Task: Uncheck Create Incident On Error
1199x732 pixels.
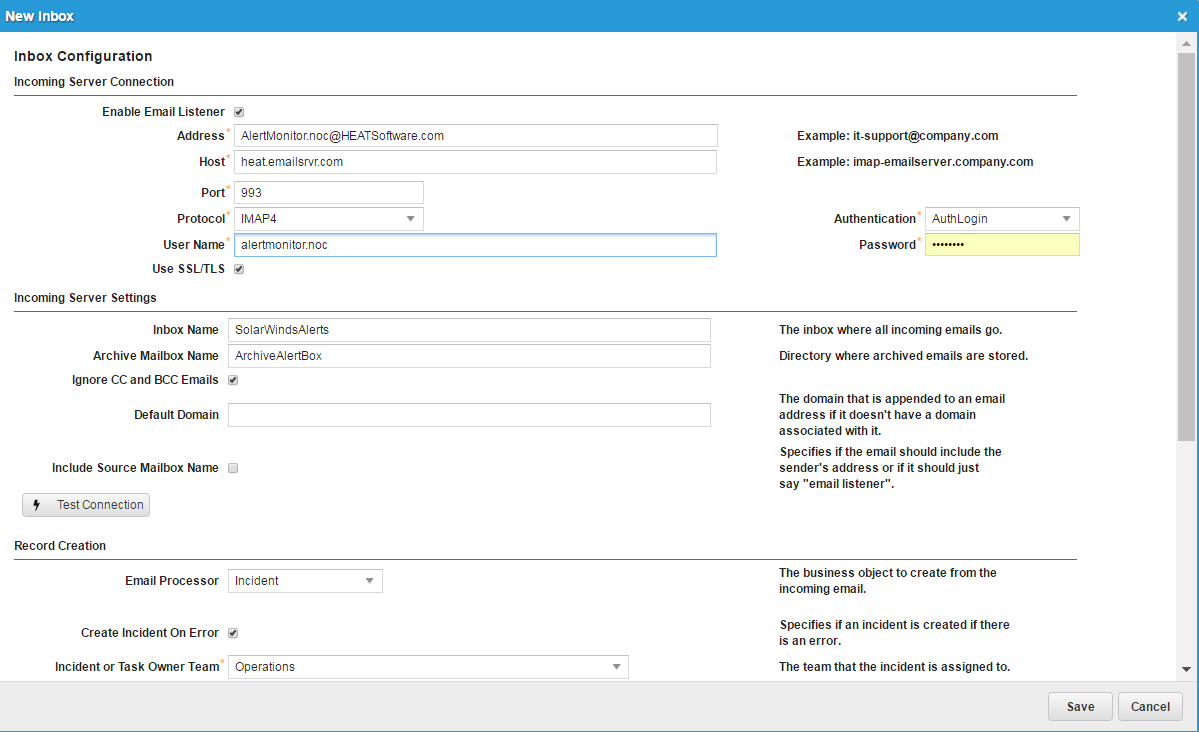Action: click(x=233, y=633)
